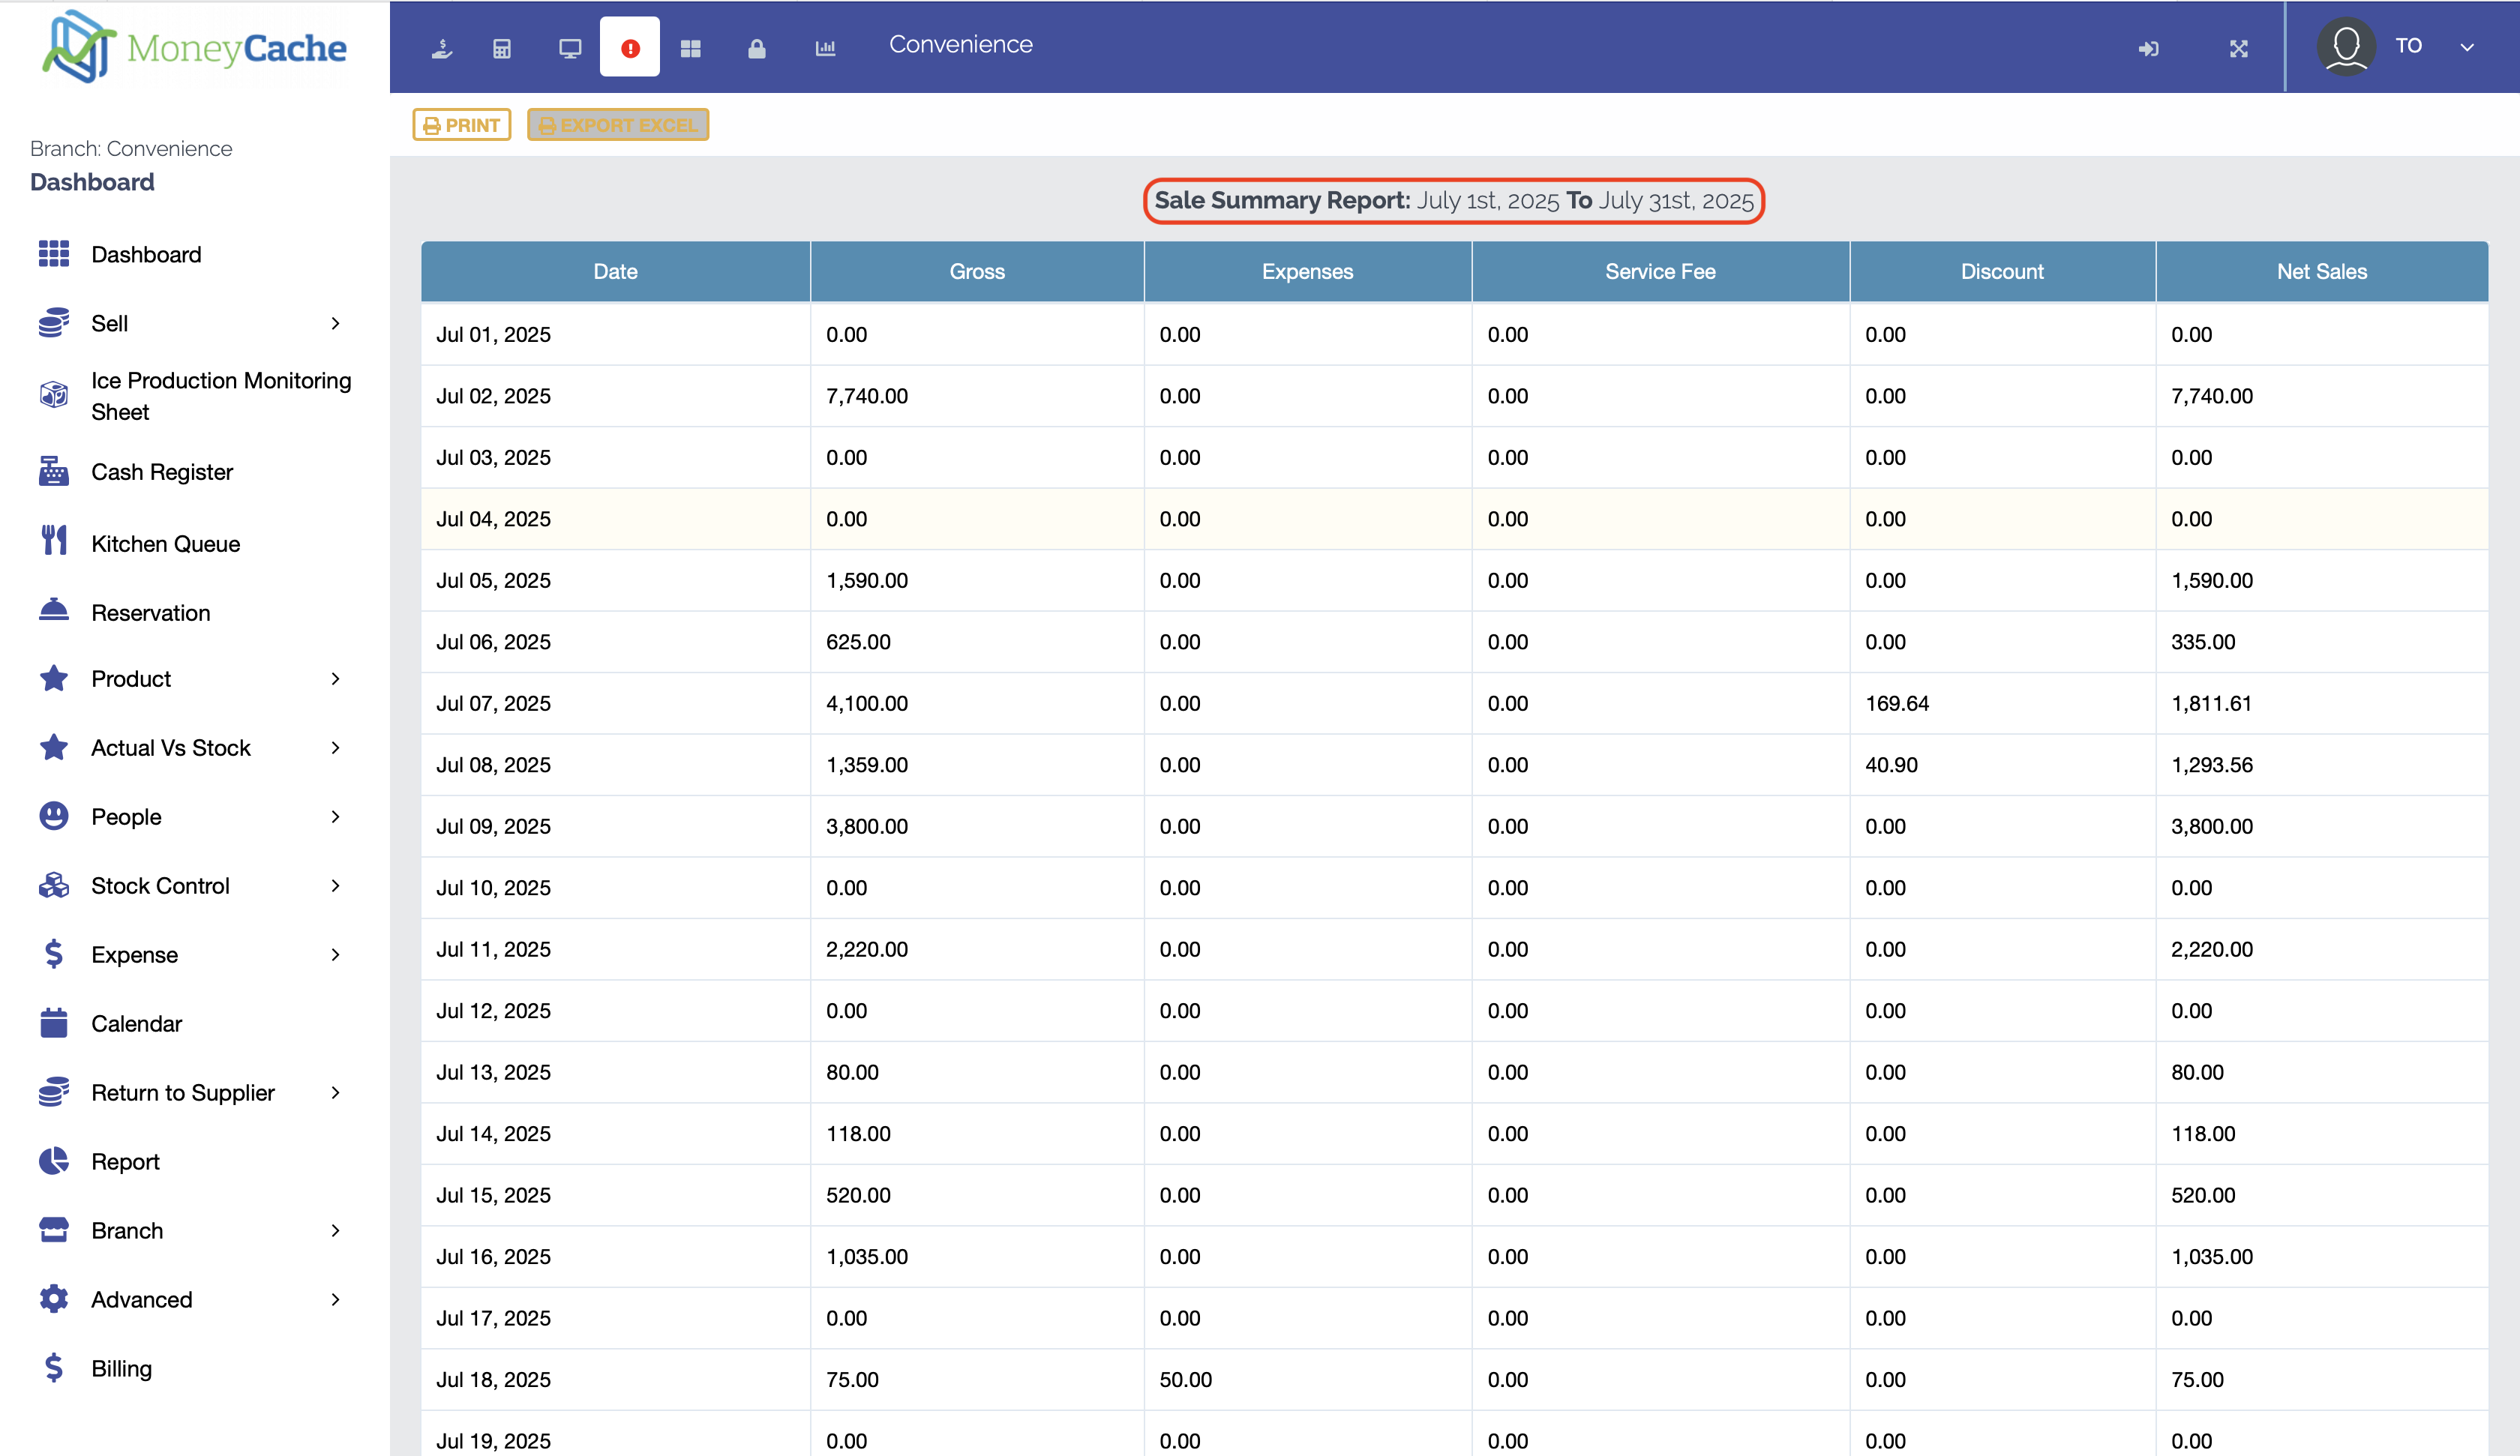The width and height of the screenshot is (2520, 1456).
Task: Click the monitor display icon in toolbar
Action: [x=570, y=48]
